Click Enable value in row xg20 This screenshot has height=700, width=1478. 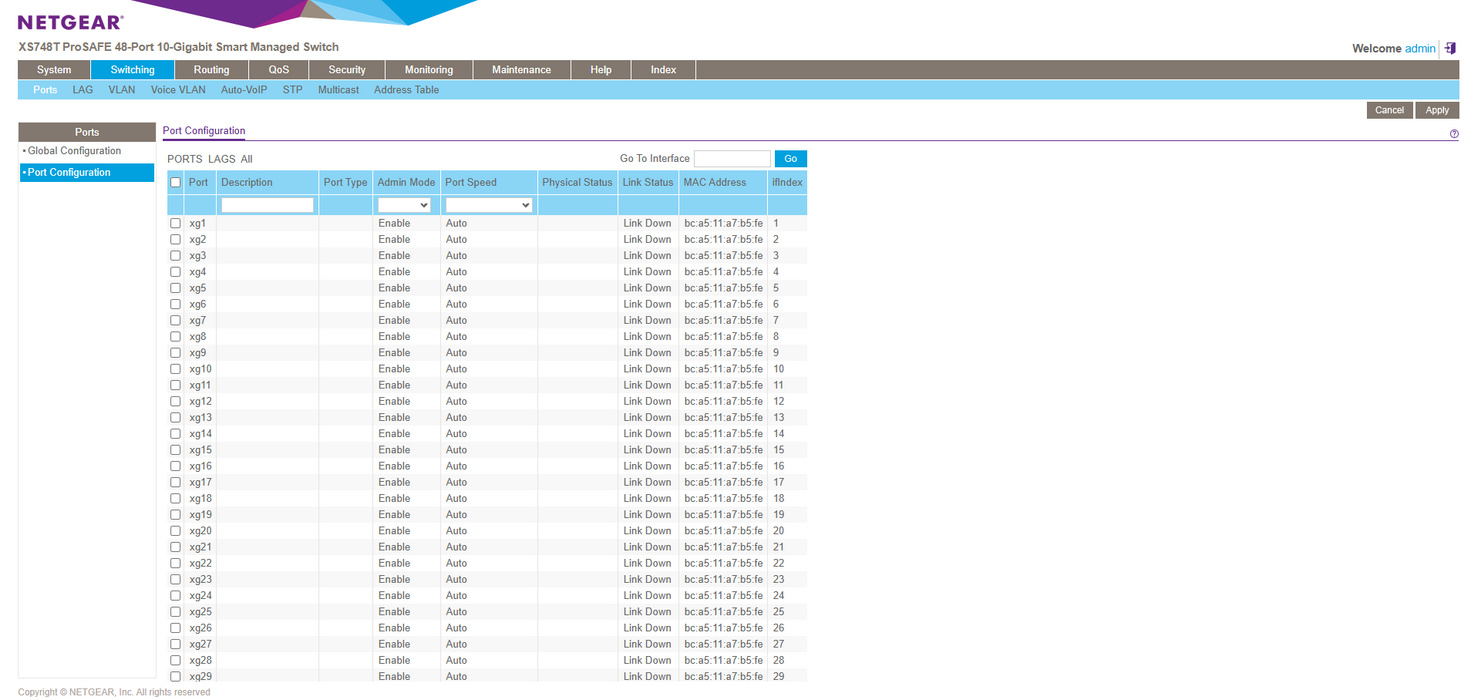pos(394,531)
